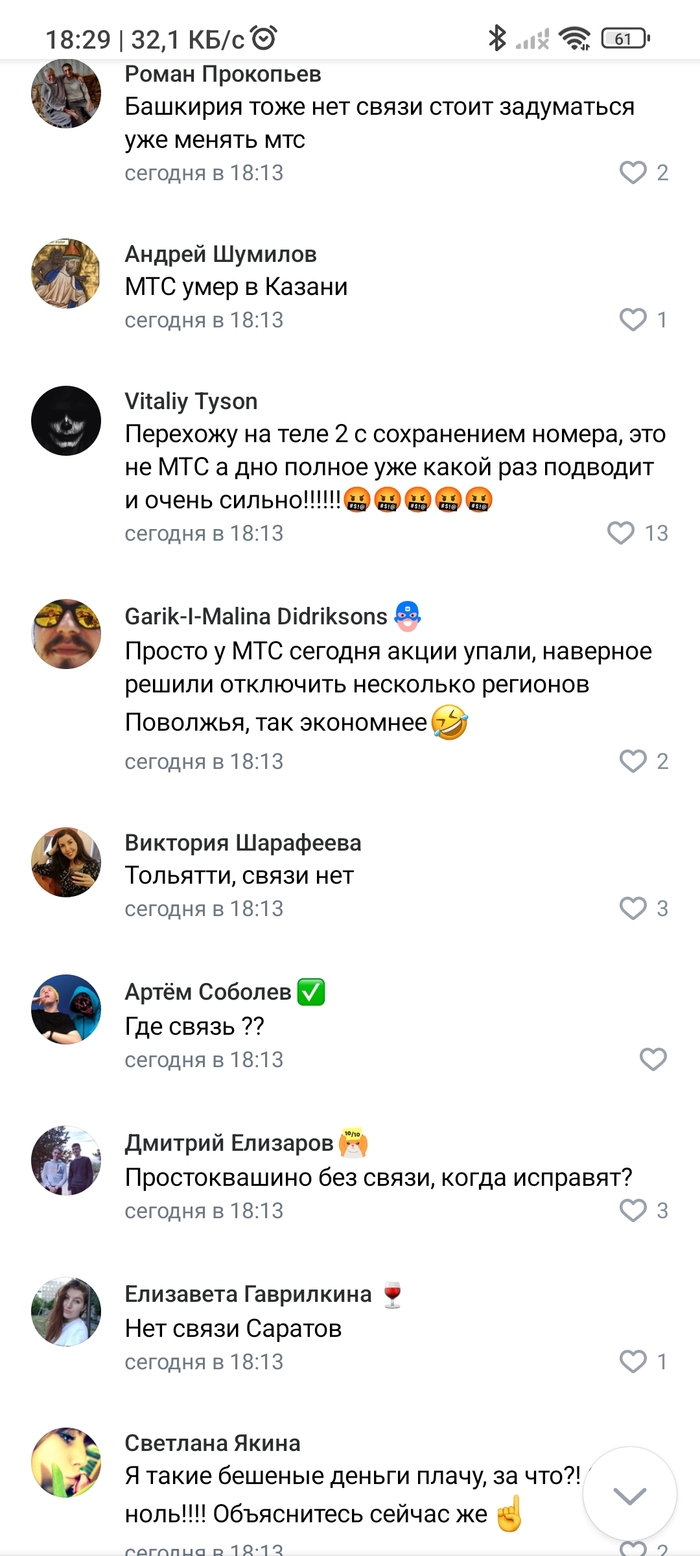Open Роман Прокопьев's profile picture

(x=66, y=94)
